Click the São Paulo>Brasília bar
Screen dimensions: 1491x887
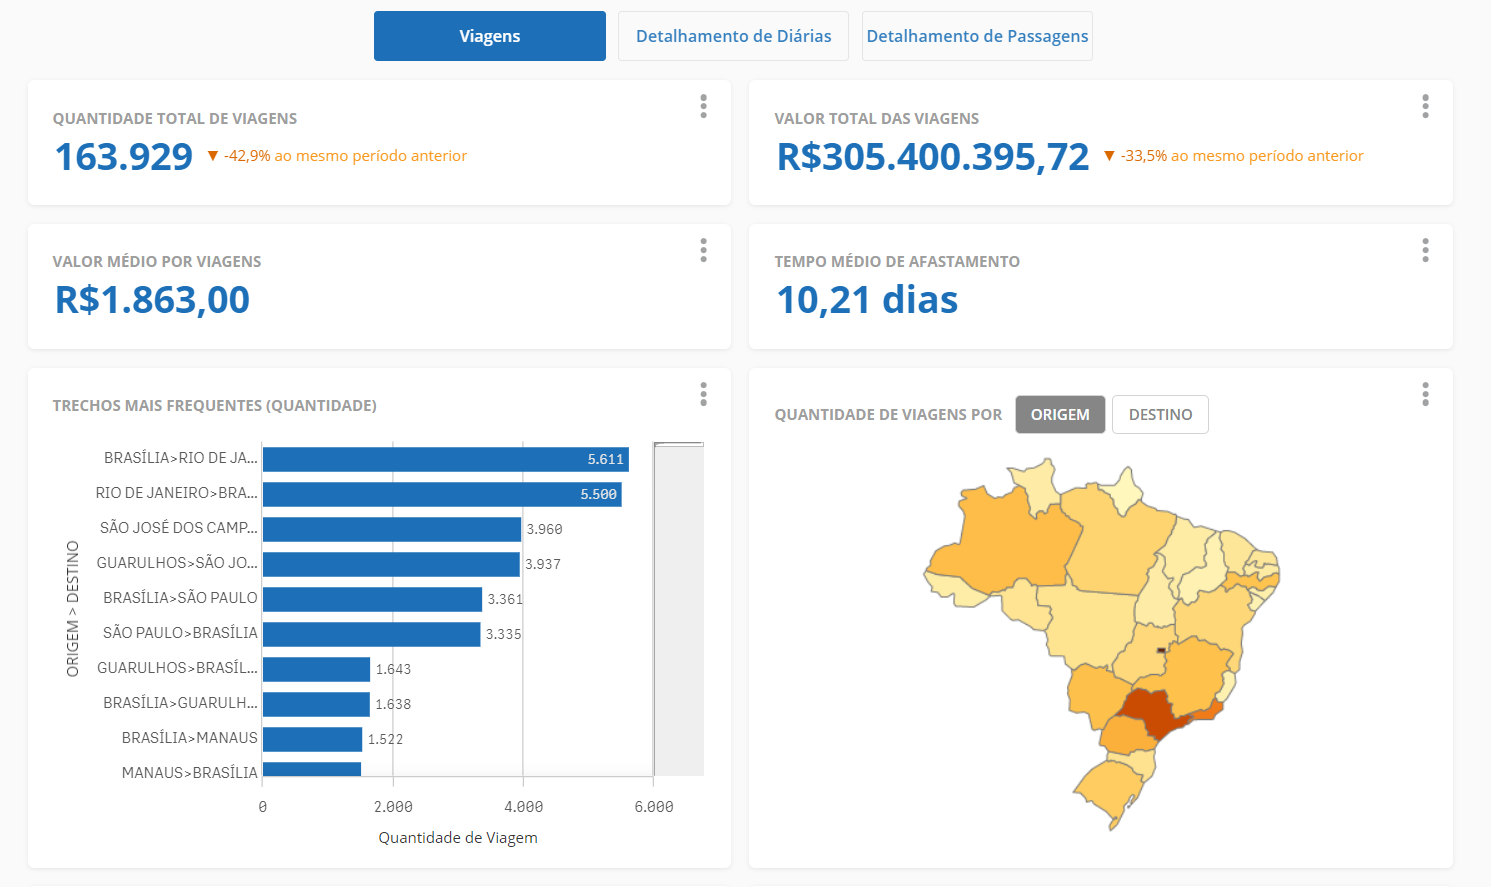[x=371, y=634]
